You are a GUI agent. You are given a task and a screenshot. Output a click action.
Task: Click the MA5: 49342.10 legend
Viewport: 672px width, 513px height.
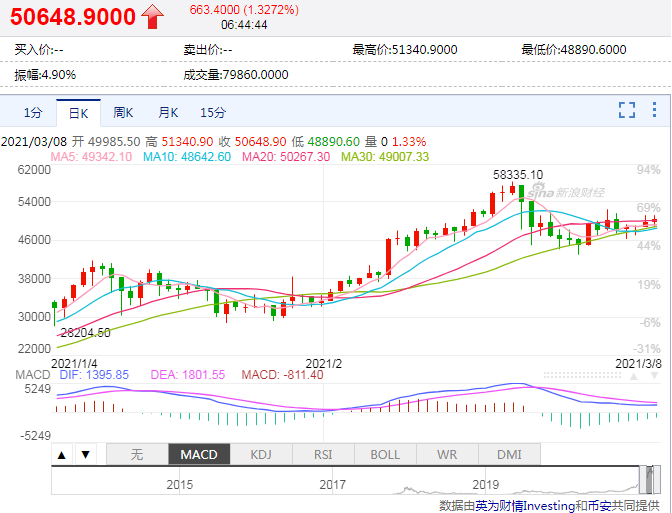click(91, 157)
